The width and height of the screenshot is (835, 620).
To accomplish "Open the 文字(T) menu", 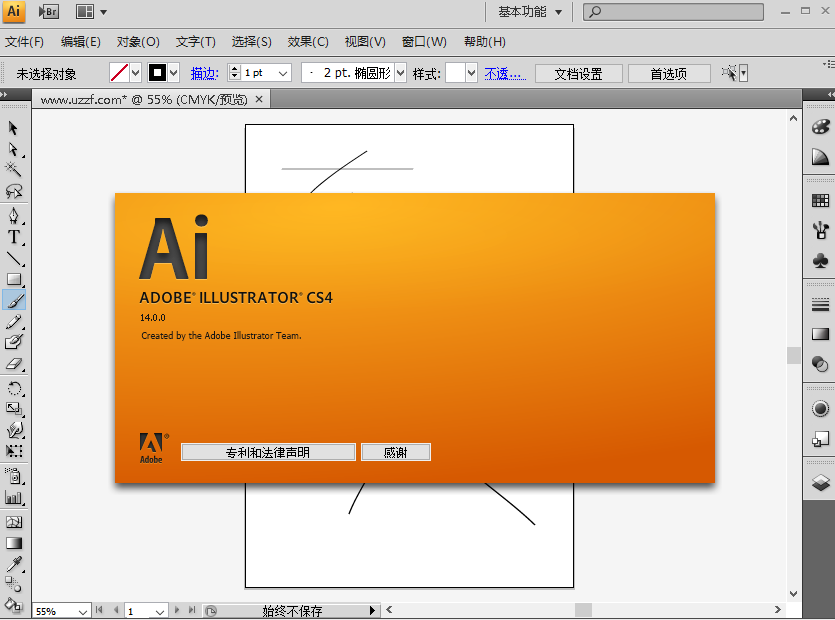I will 195,42.
